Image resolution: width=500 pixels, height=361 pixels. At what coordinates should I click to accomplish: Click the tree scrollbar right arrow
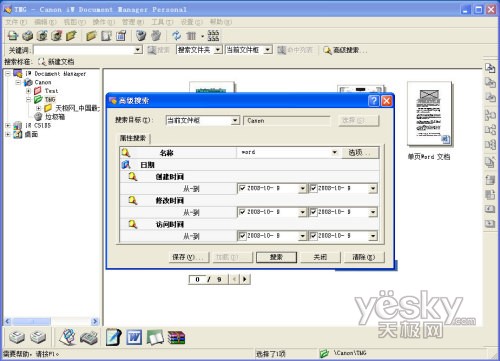pos(95,321)
